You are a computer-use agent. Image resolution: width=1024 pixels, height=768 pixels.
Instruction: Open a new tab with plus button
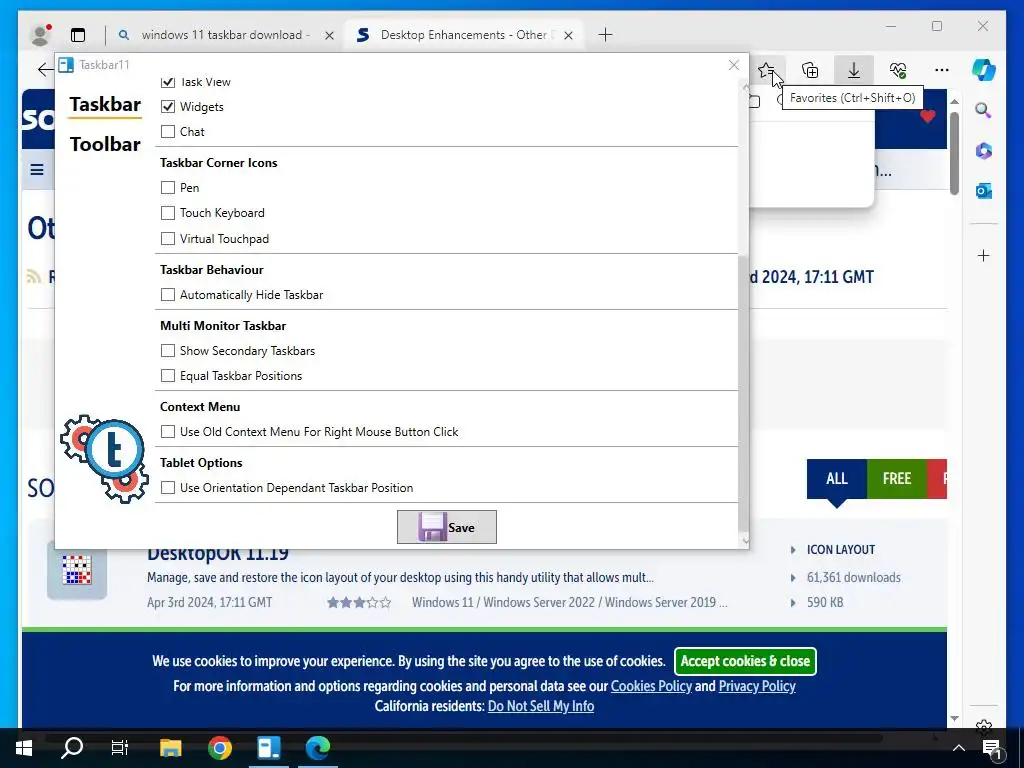605,35
